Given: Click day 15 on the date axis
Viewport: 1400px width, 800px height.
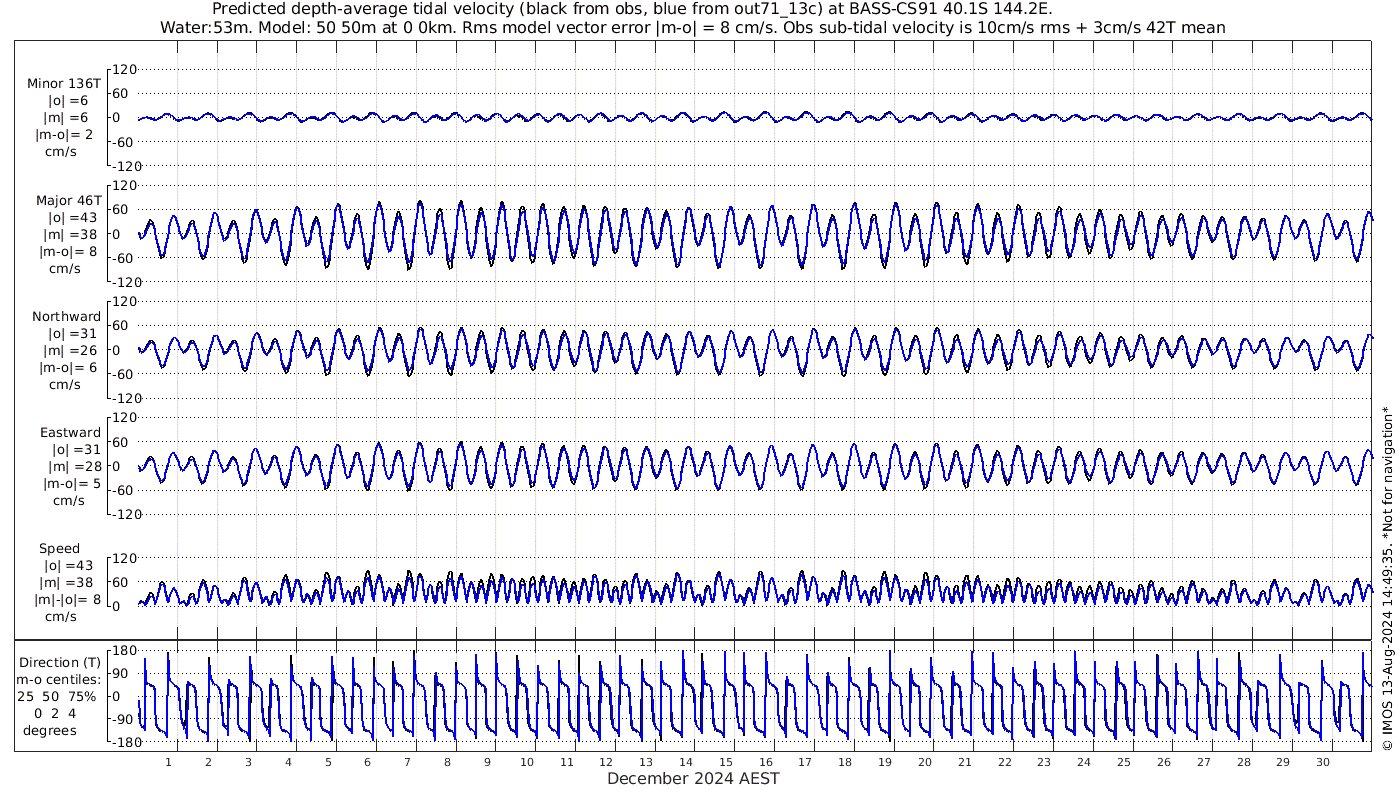Looking at the screenshot, I should coord(726,762).
